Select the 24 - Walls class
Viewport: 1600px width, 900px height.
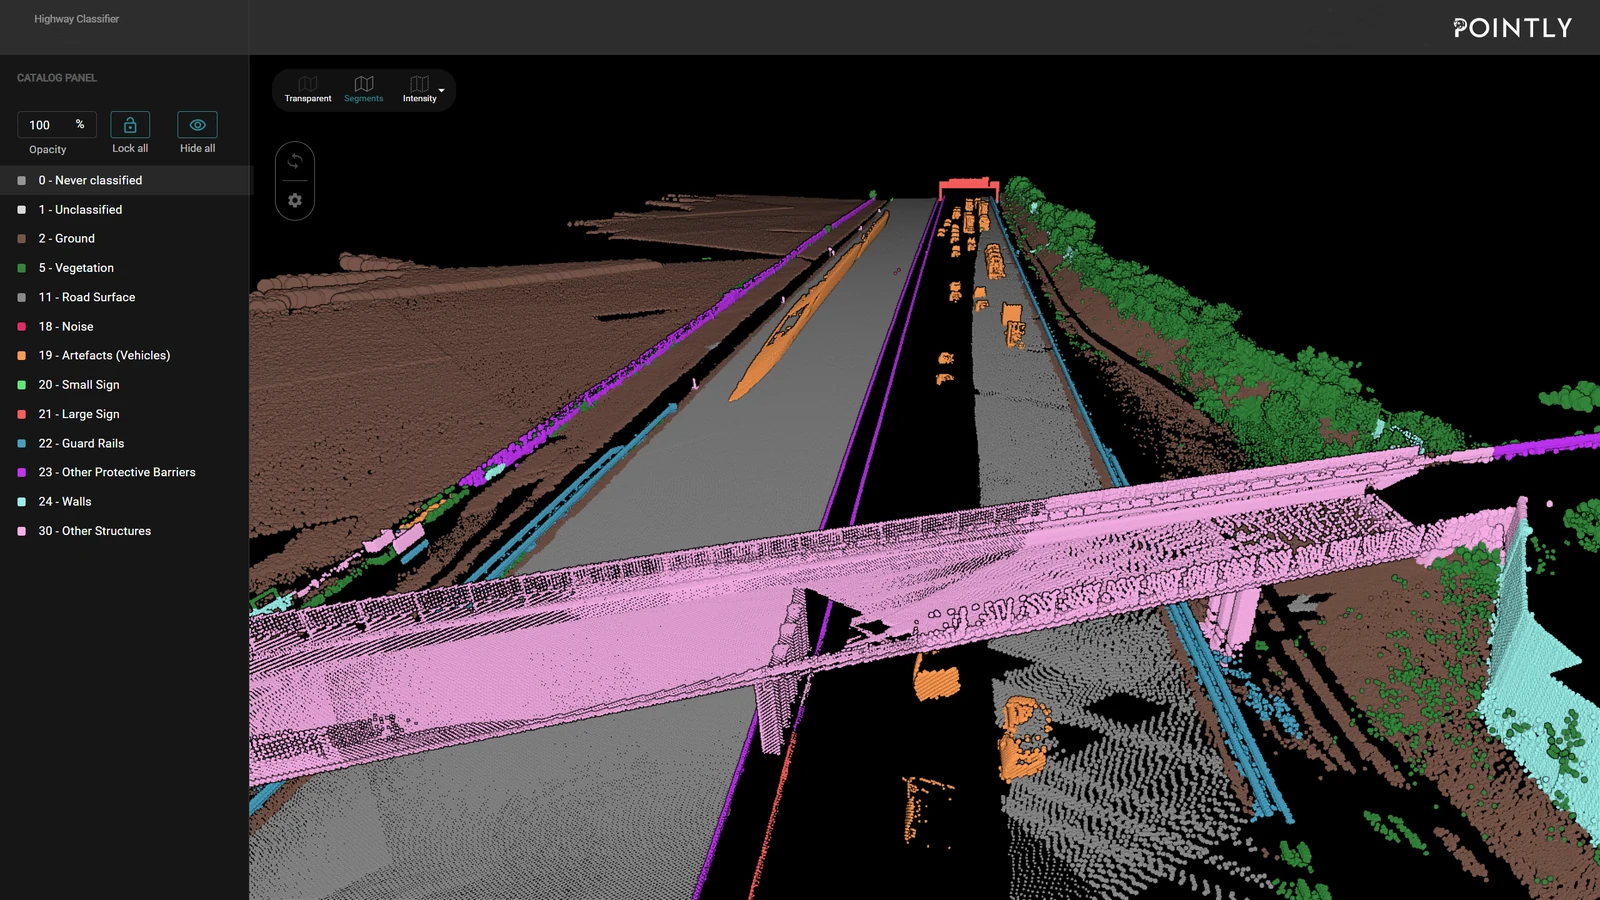coord(127,502)
